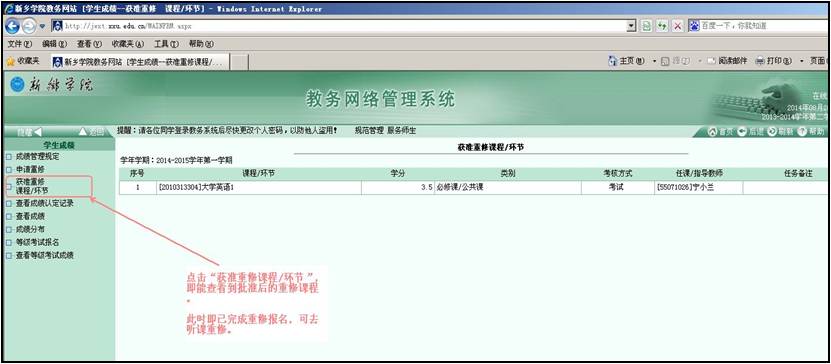Click the green Refresh arrows icon
The image size is (831, 364).
662,26
